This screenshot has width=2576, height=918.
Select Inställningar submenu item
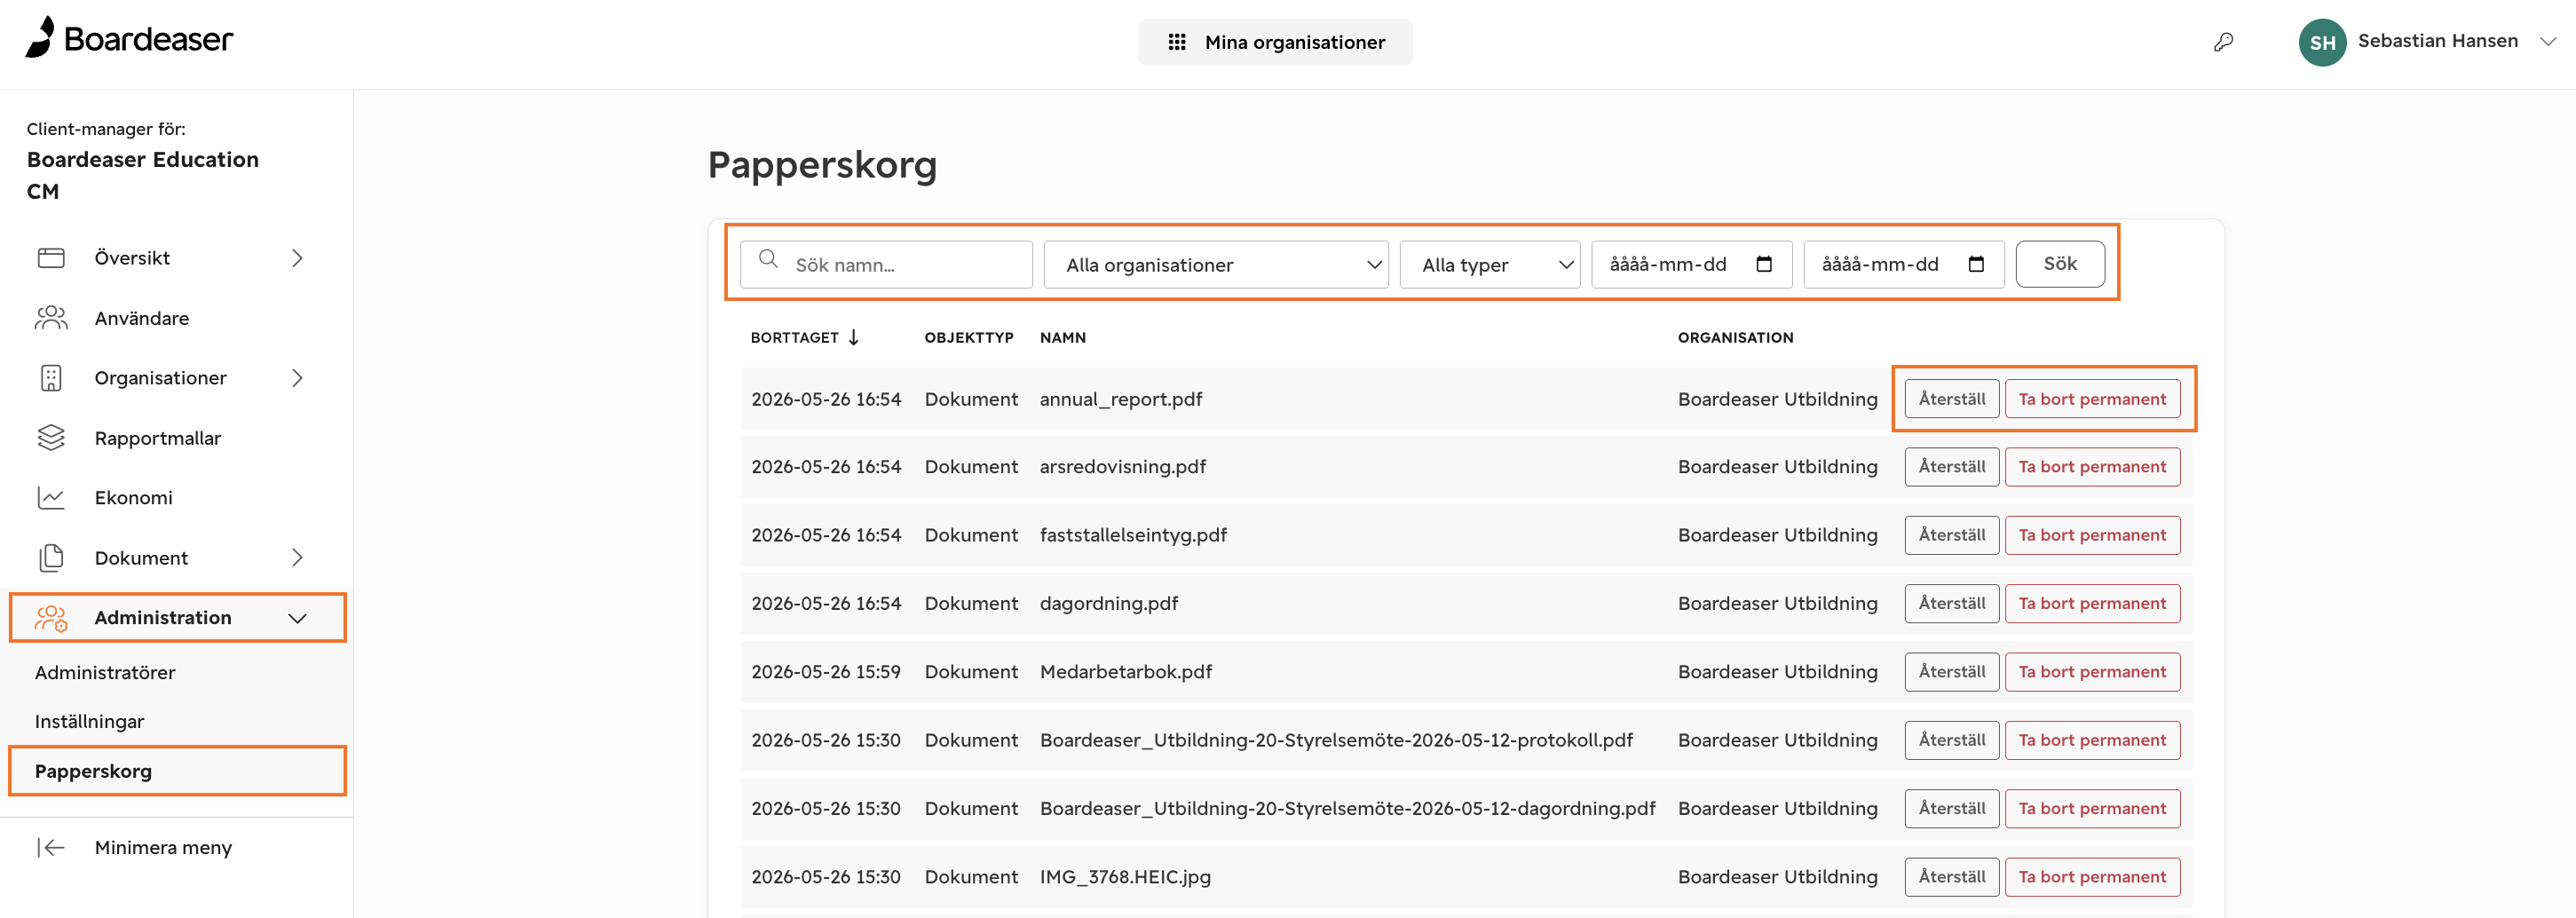(89, 722)
